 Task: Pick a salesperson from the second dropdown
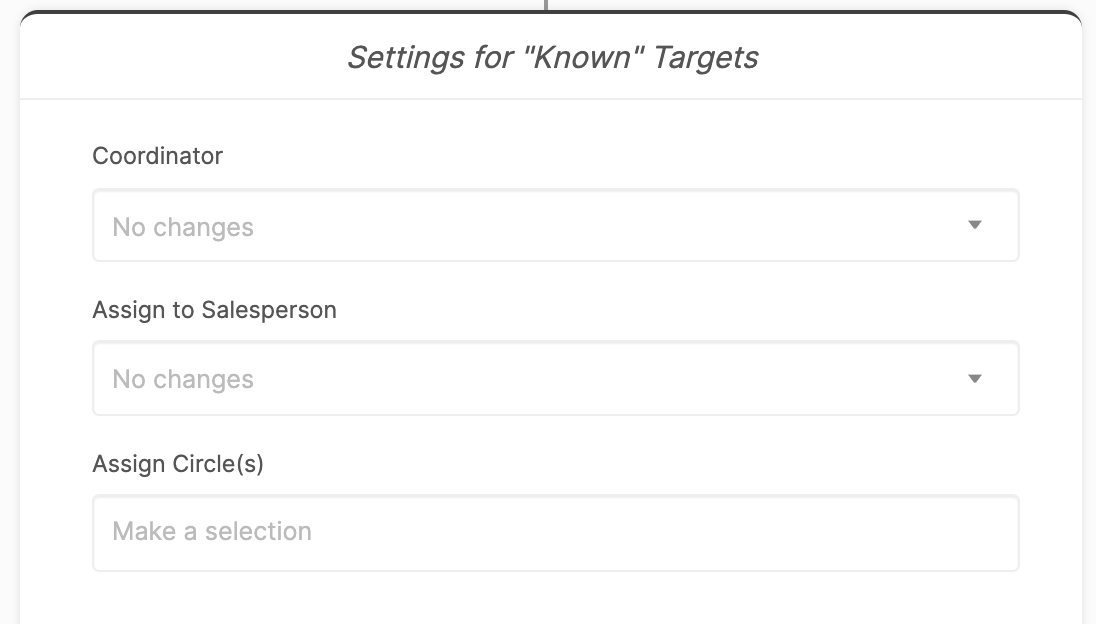(x=556, y=378)
